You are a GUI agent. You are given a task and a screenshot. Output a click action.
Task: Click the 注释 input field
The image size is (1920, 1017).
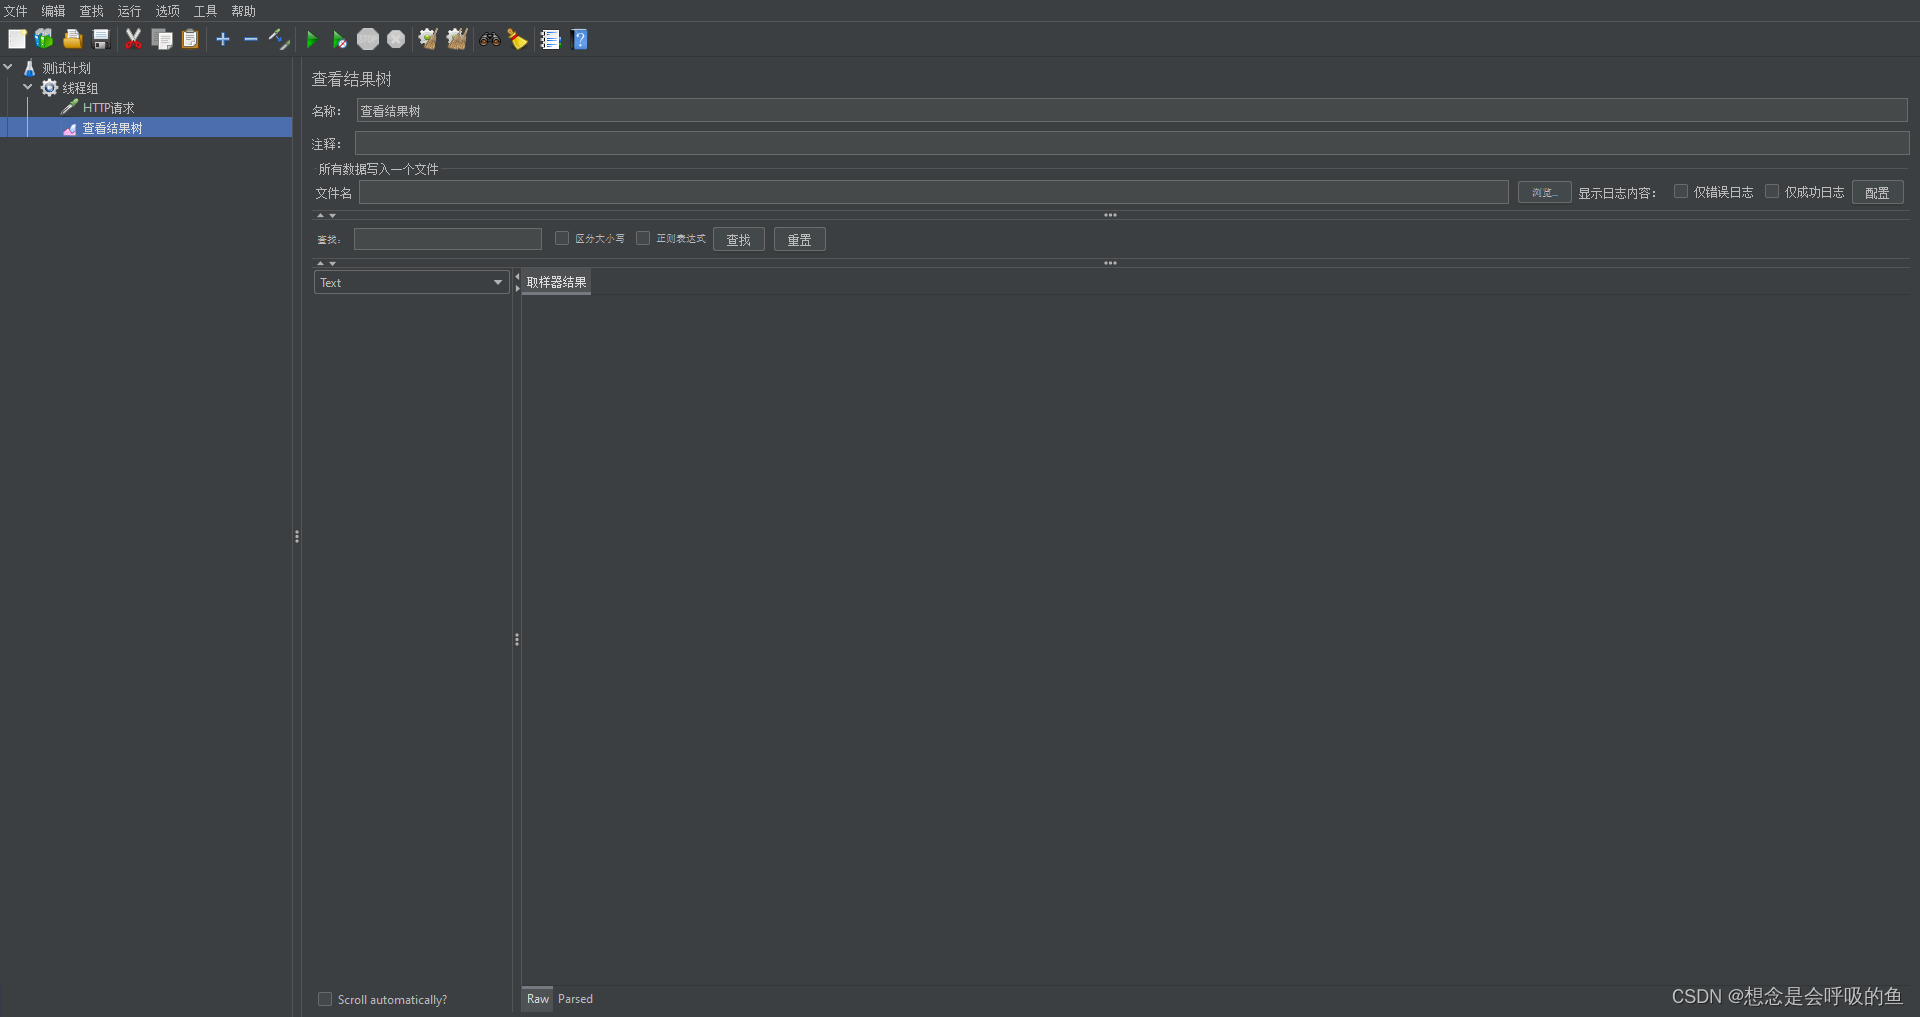[x=1132, y=143]
